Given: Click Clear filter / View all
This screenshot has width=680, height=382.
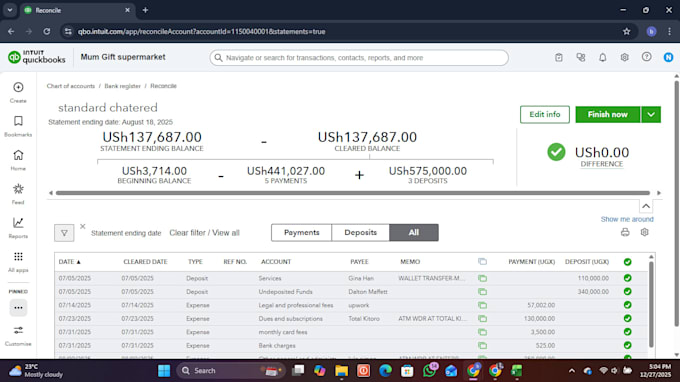Looking at the screenshot, I should coord(204,233).
